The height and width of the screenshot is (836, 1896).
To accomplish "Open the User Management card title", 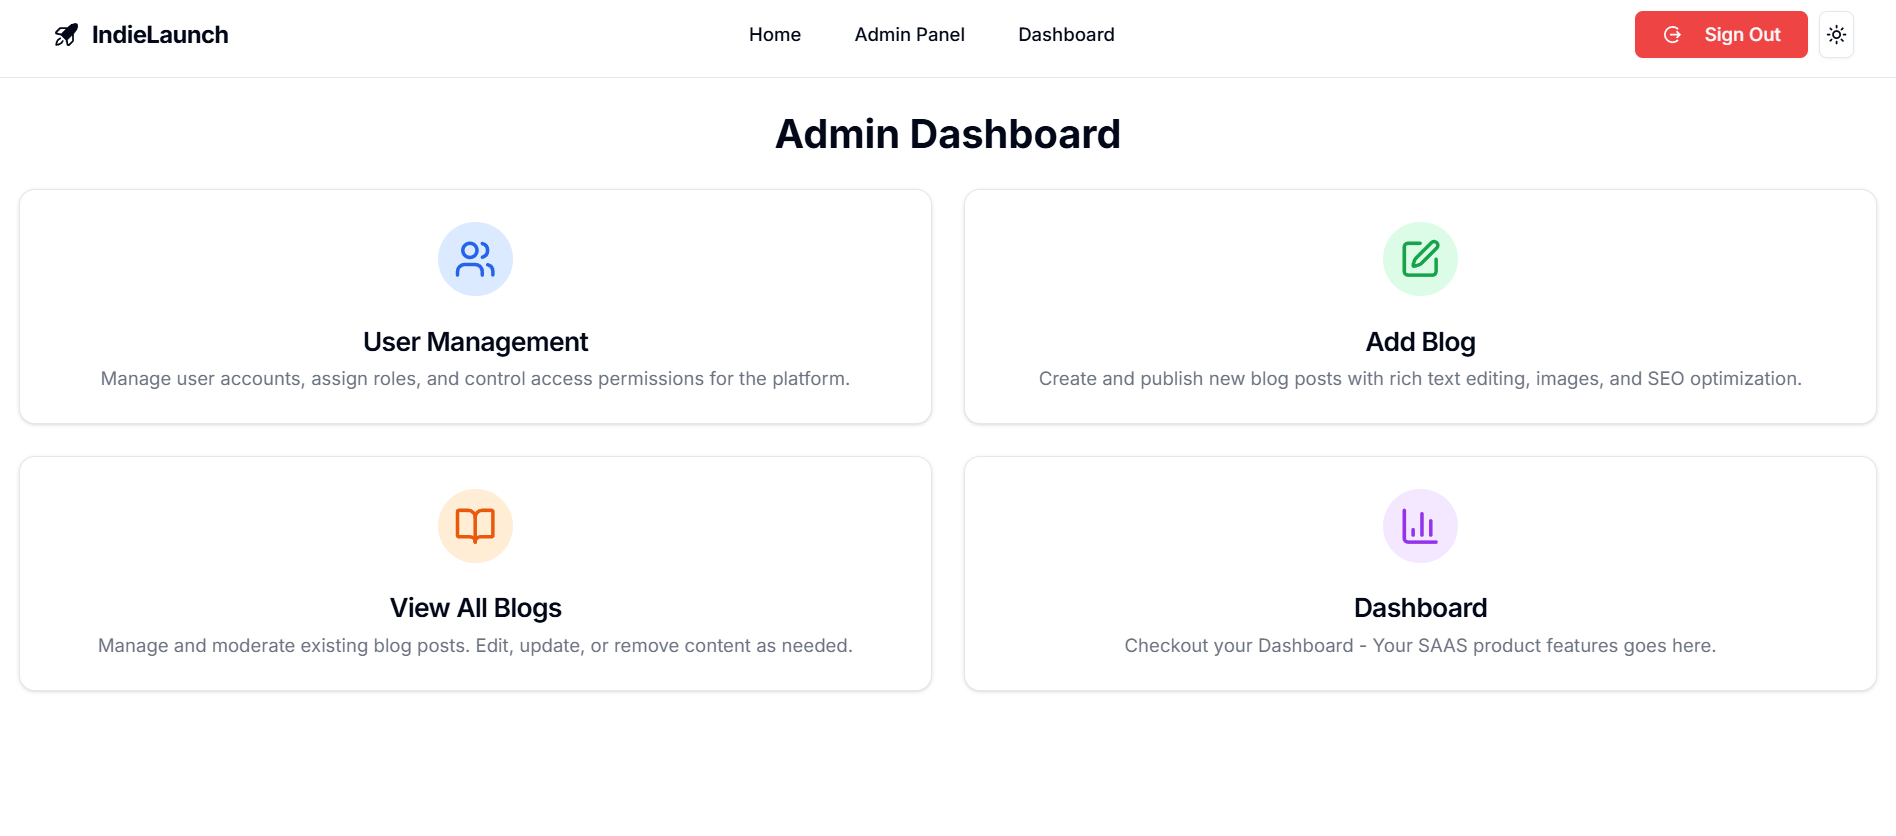I will click(475, 342).
